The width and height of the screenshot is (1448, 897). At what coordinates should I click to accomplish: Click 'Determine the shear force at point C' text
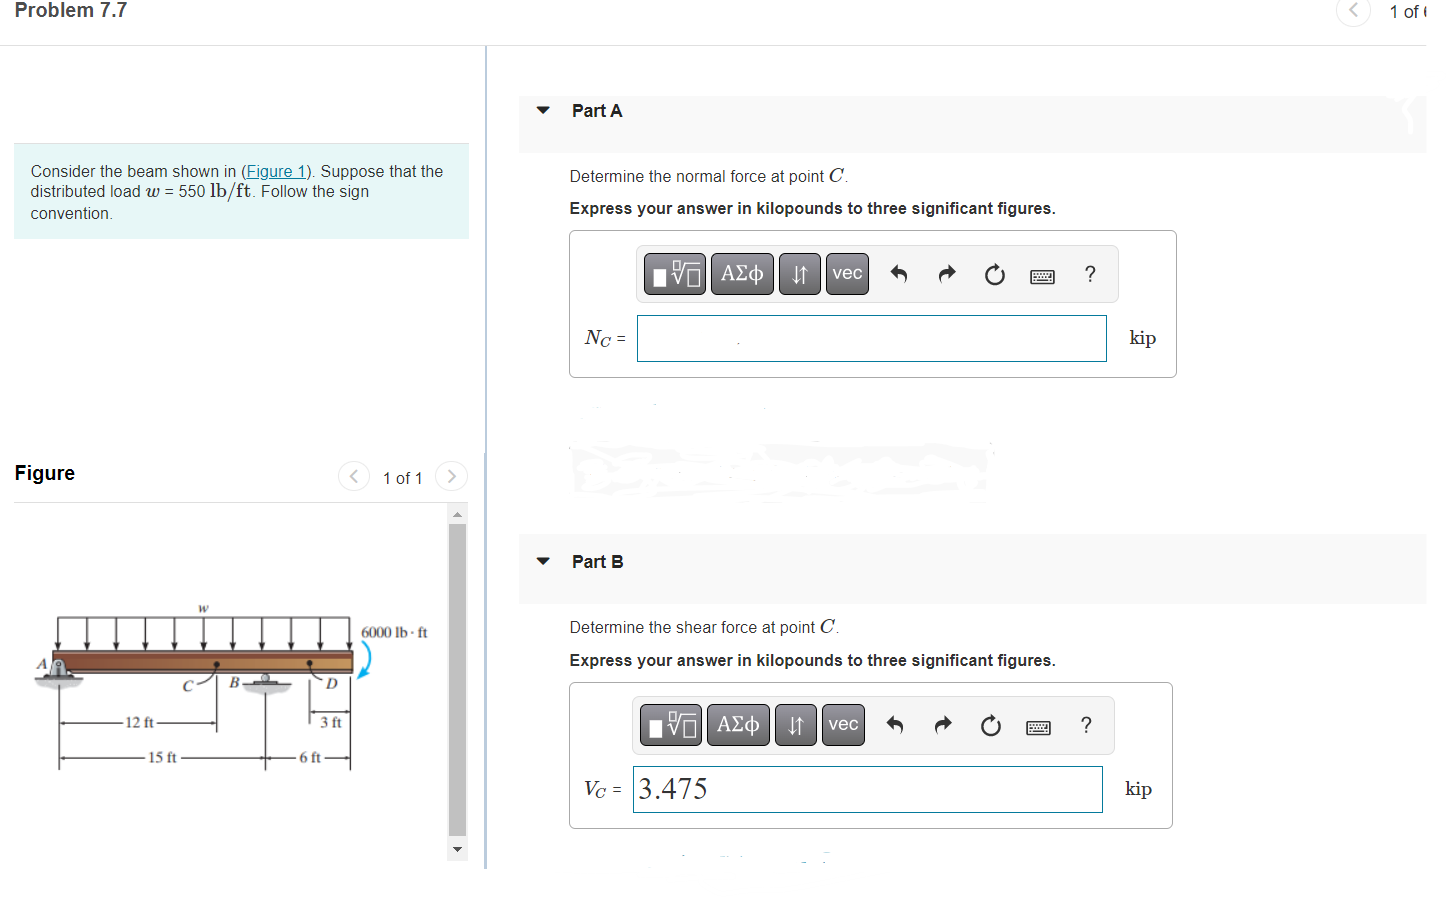(704, 627)
